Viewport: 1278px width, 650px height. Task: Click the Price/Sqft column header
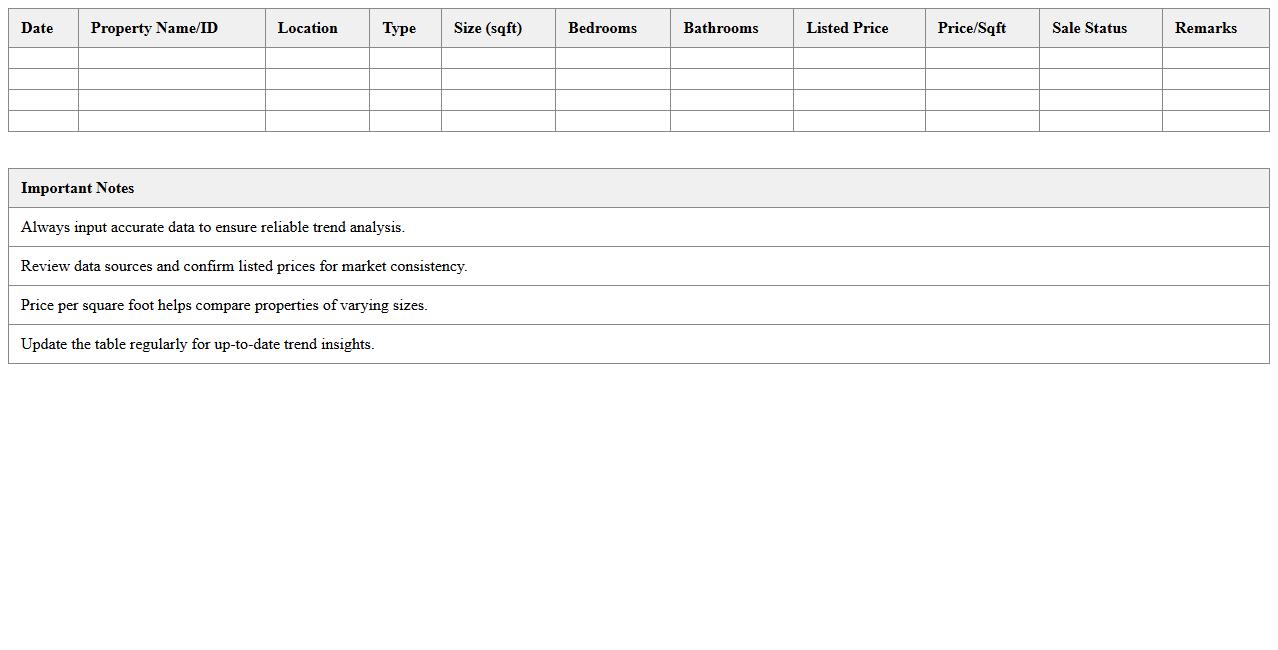coord(972,28)
